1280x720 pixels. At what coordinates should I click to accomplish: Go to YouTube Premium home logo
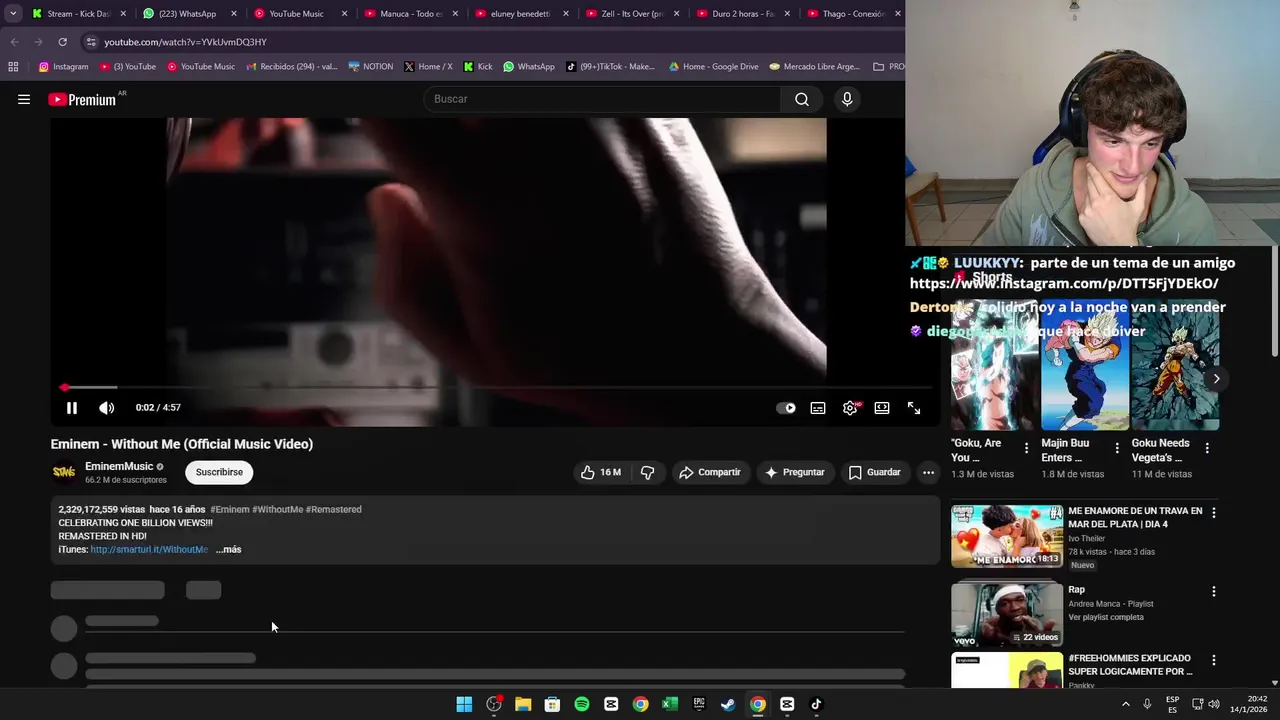click(82, 99)
